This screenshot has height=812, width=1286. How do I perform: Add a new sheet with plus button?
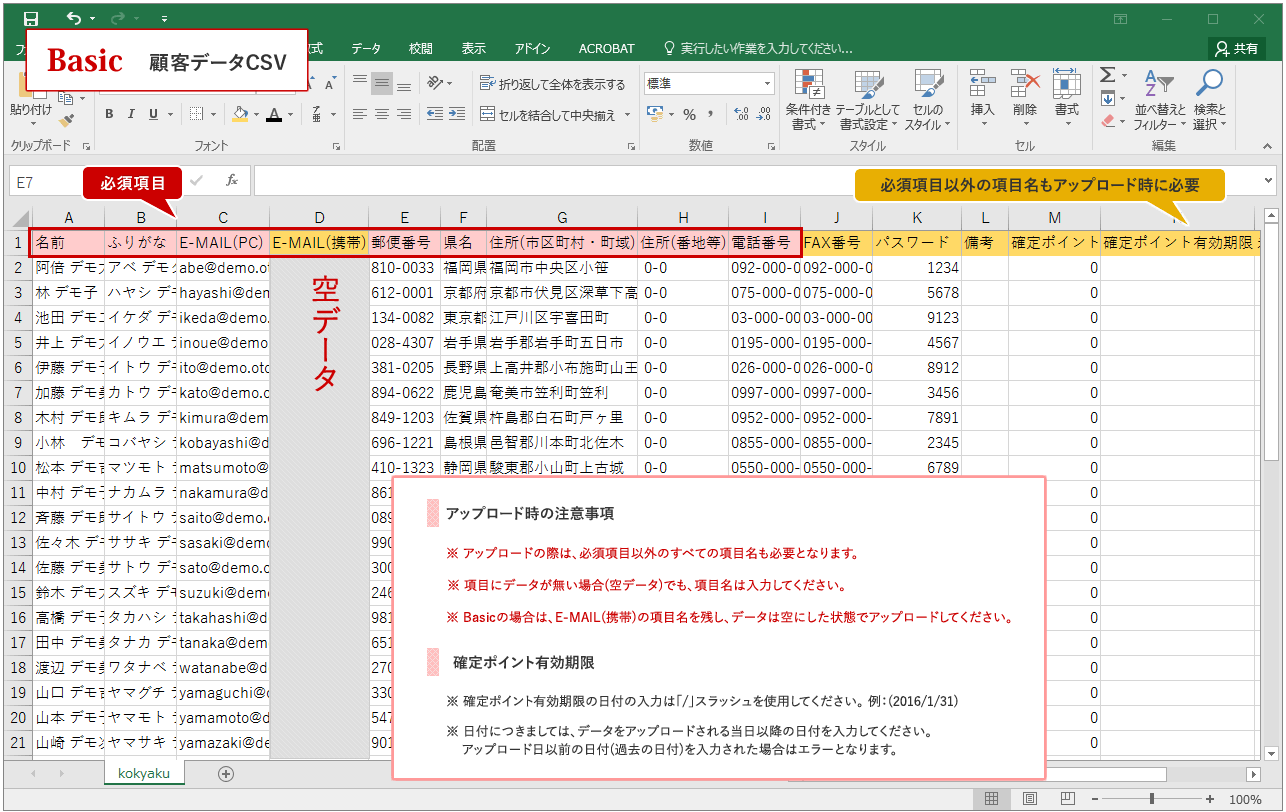point(226,774)
